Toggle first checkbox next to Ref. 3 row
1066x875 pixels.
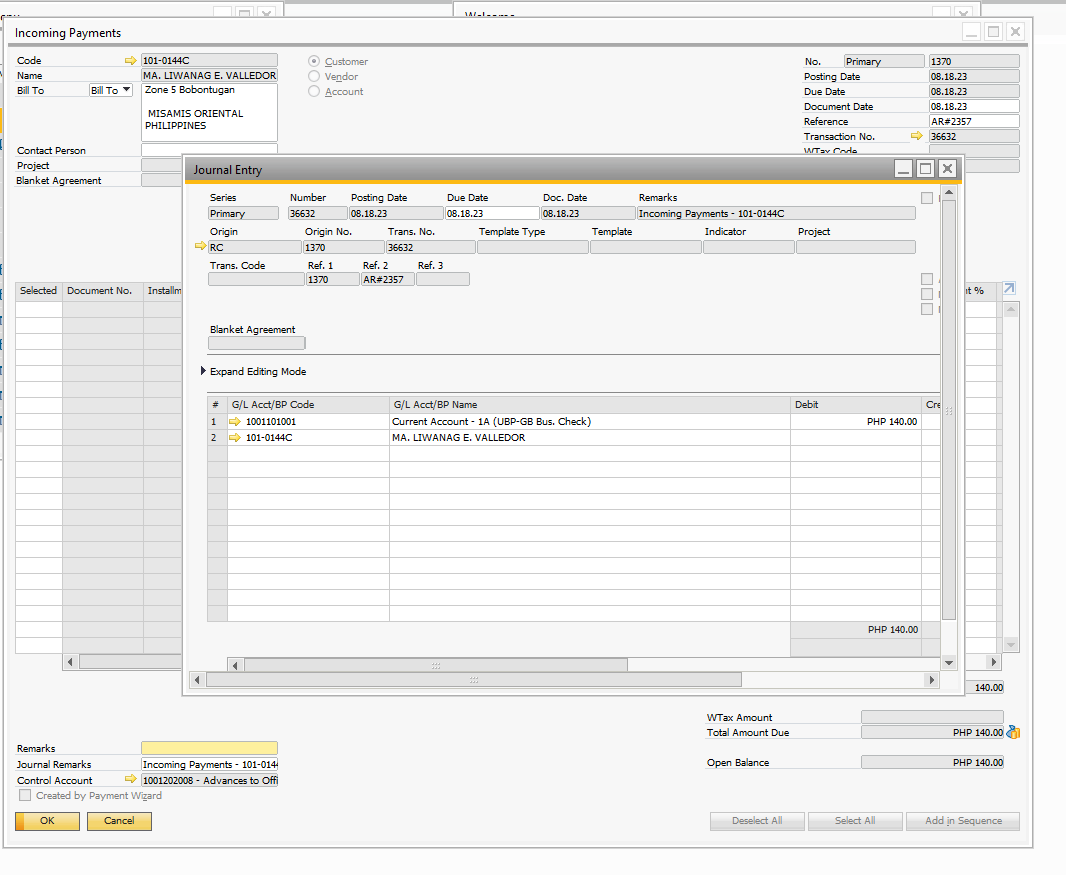927,279
